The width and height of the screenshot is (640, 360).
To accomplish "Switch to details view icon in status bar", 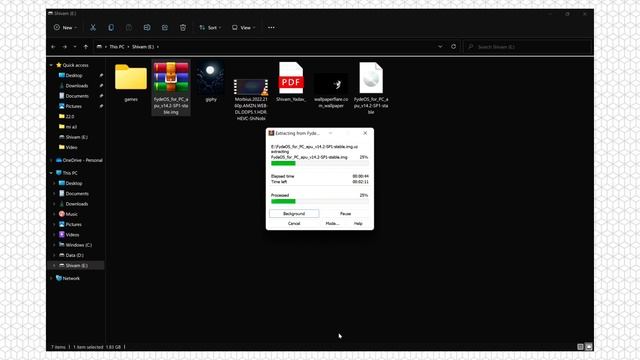I will tap(580, 347).
